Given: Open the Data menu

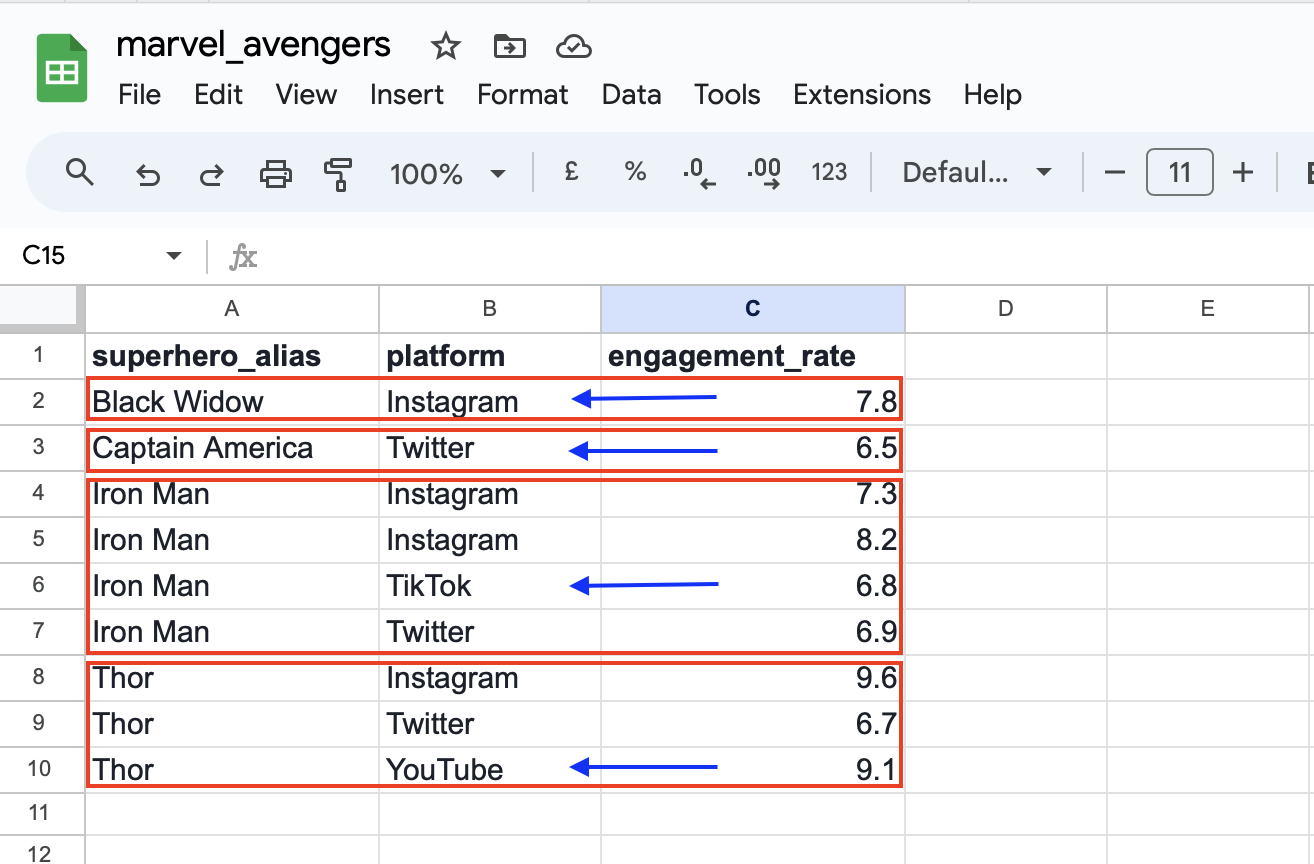Looking at the screenshot, I should pos(631,95).
